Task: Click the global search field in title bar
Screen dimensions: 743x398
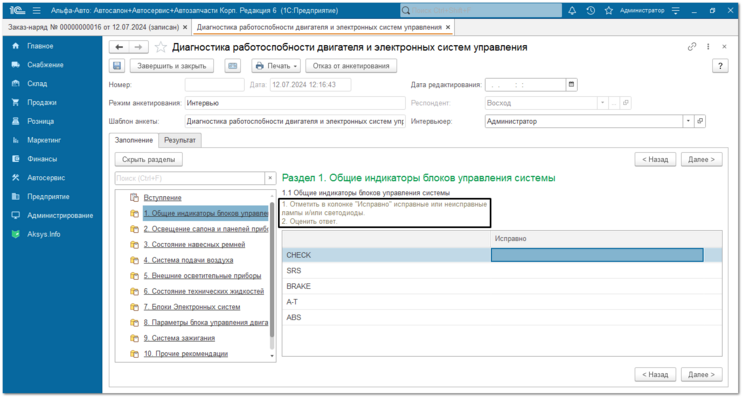Action: (481, 10)
